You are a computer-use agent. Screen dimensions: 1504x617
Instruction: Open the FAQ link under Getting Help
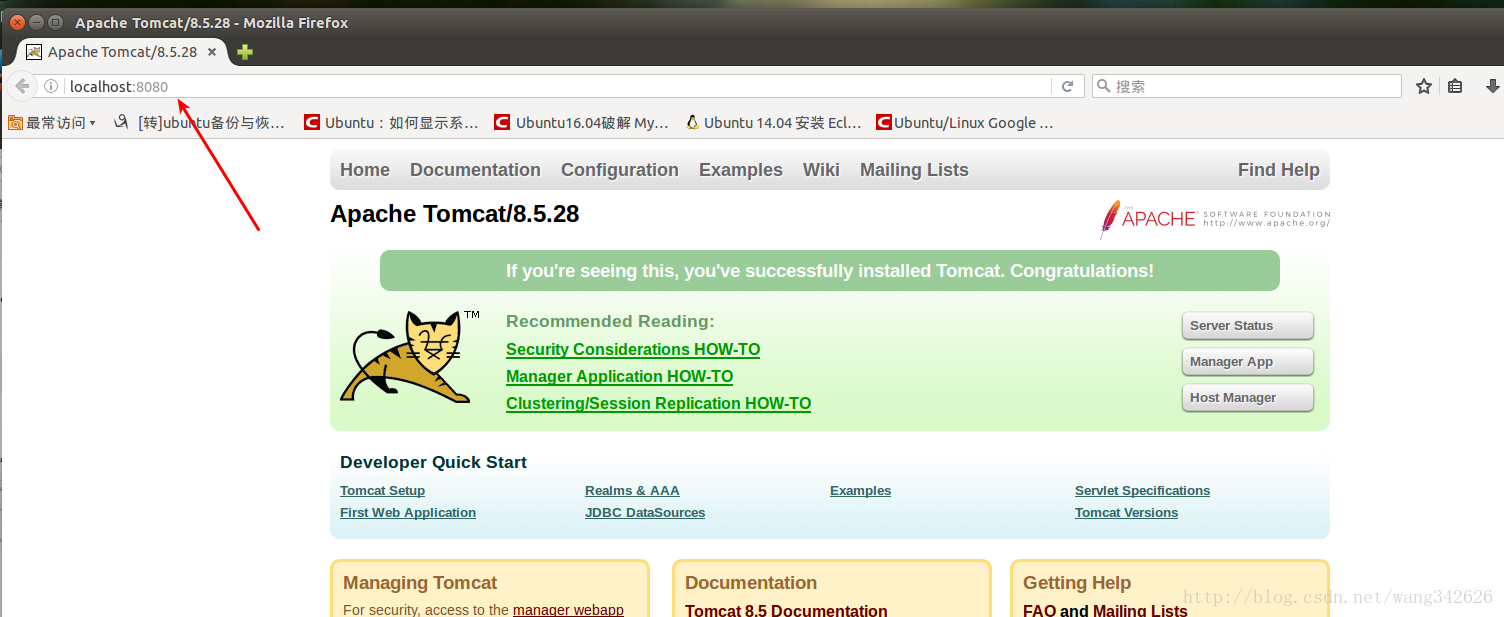click(1039, 610)
